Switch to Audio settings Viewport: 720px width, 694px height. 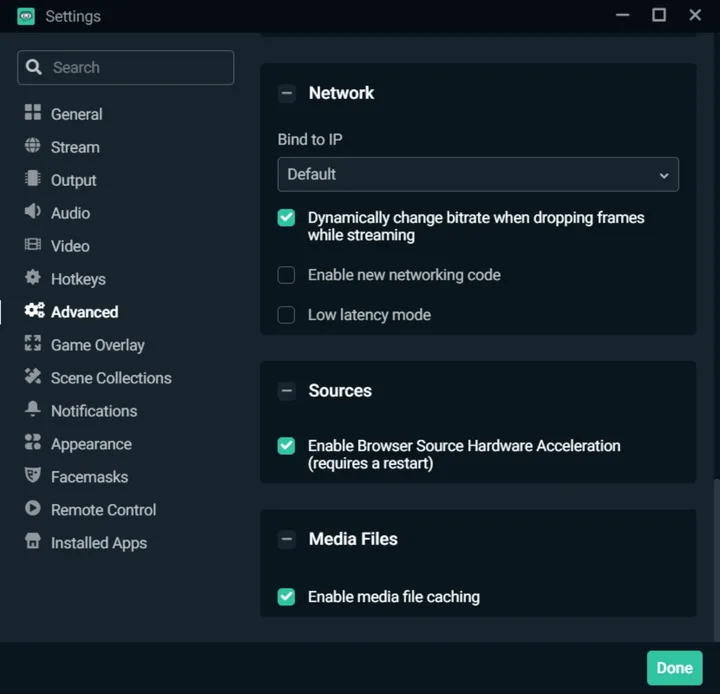pos(70,213)
